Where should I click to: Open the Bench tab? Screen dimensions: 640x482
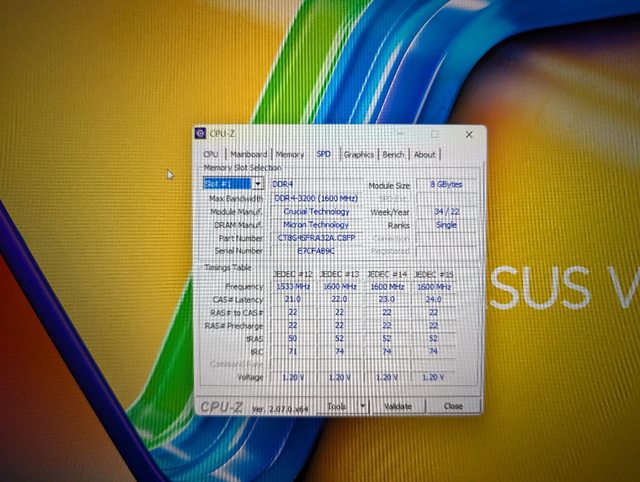[x=393, y=154]
